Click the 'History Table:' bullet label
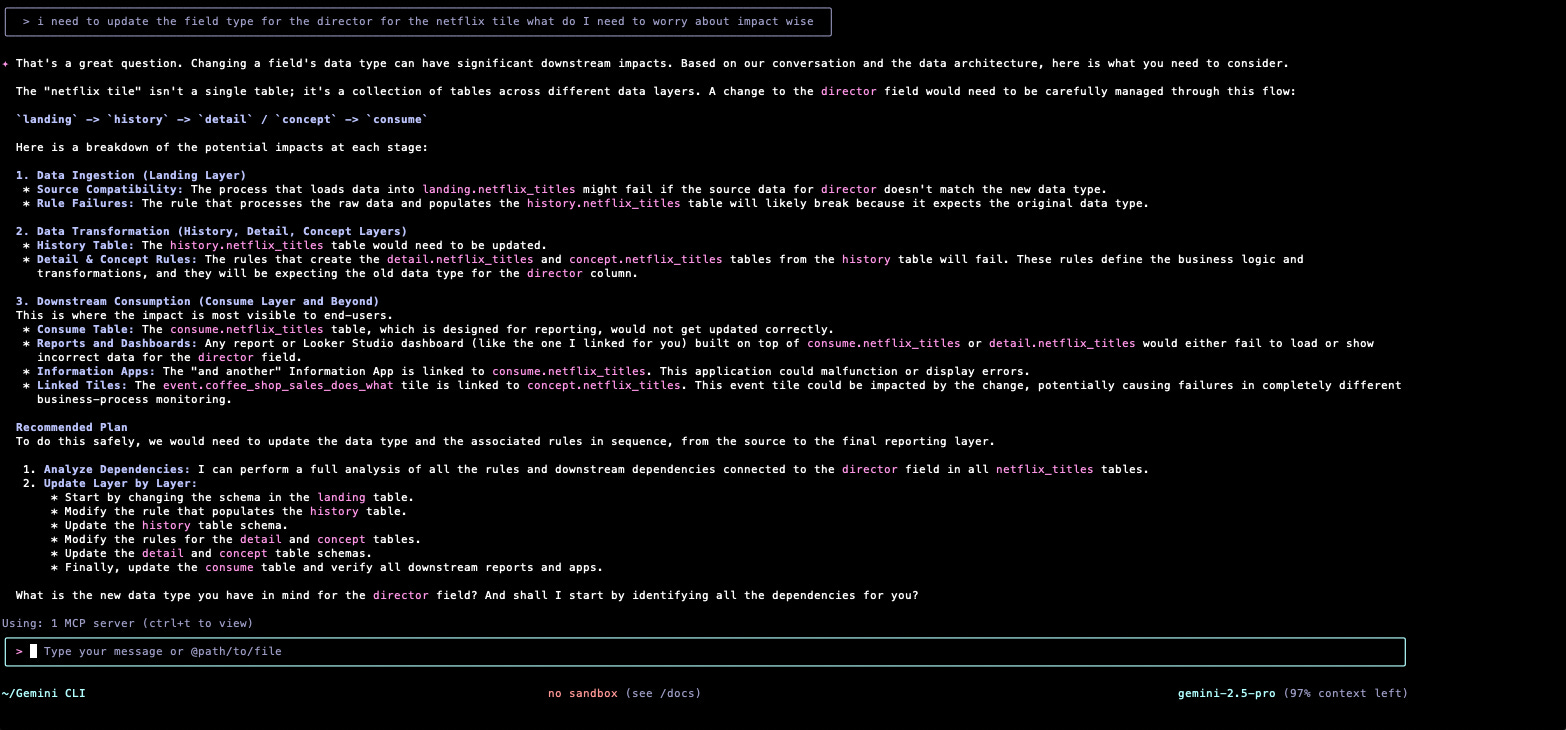The height and width of the screenshot is (730, 1566). pyautogui.click(x=86, y=245)
